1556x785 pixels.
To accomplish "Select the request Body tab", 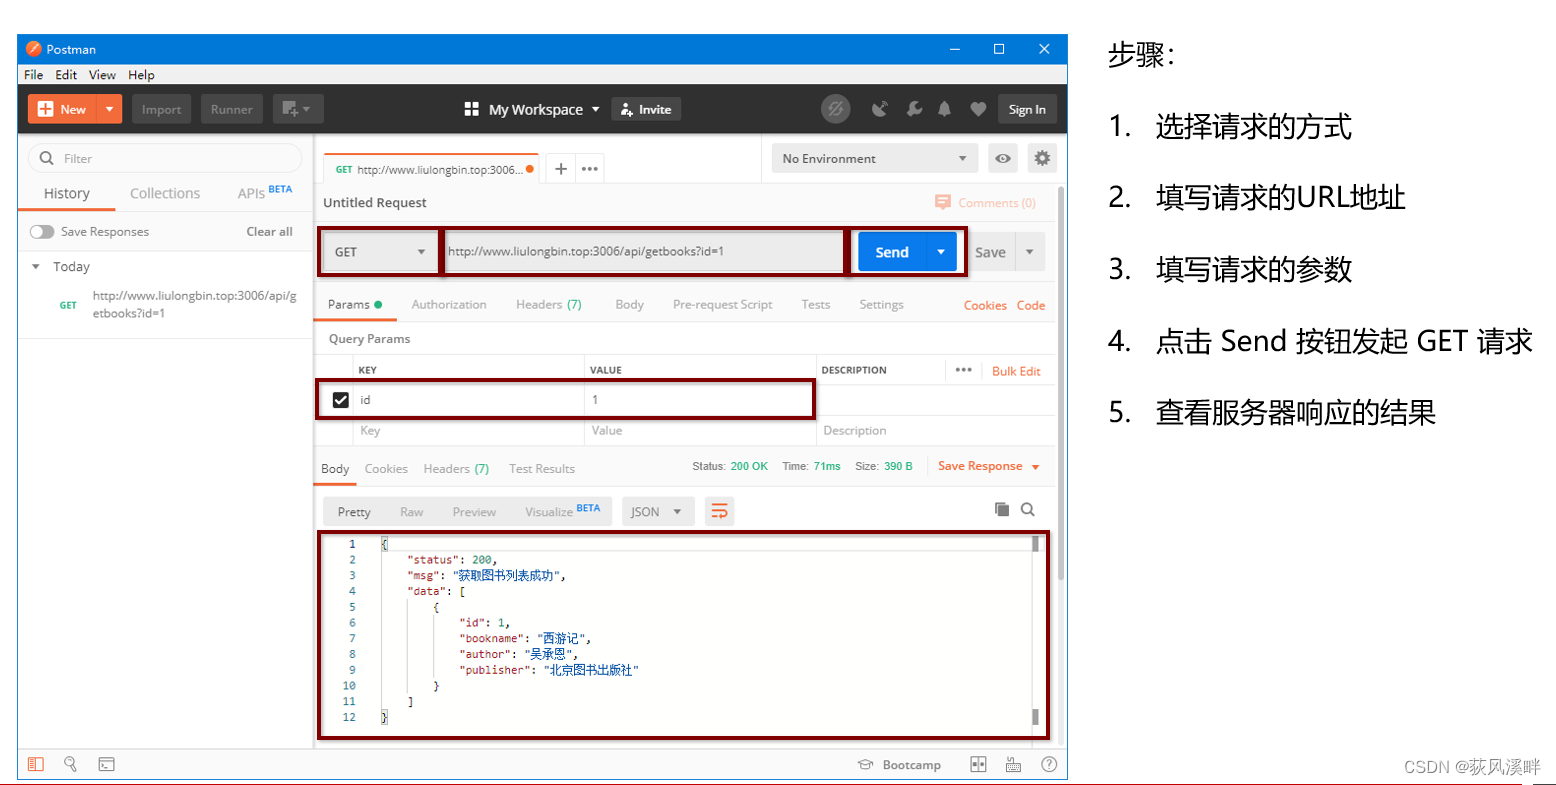I will (629, 304).
